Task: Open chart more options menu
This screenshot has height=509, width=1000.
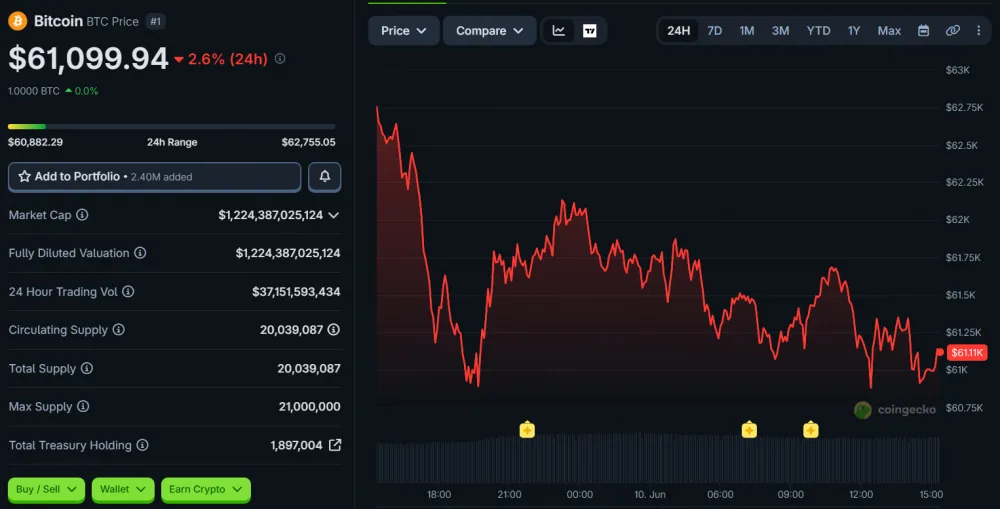Action: [978, 31]
